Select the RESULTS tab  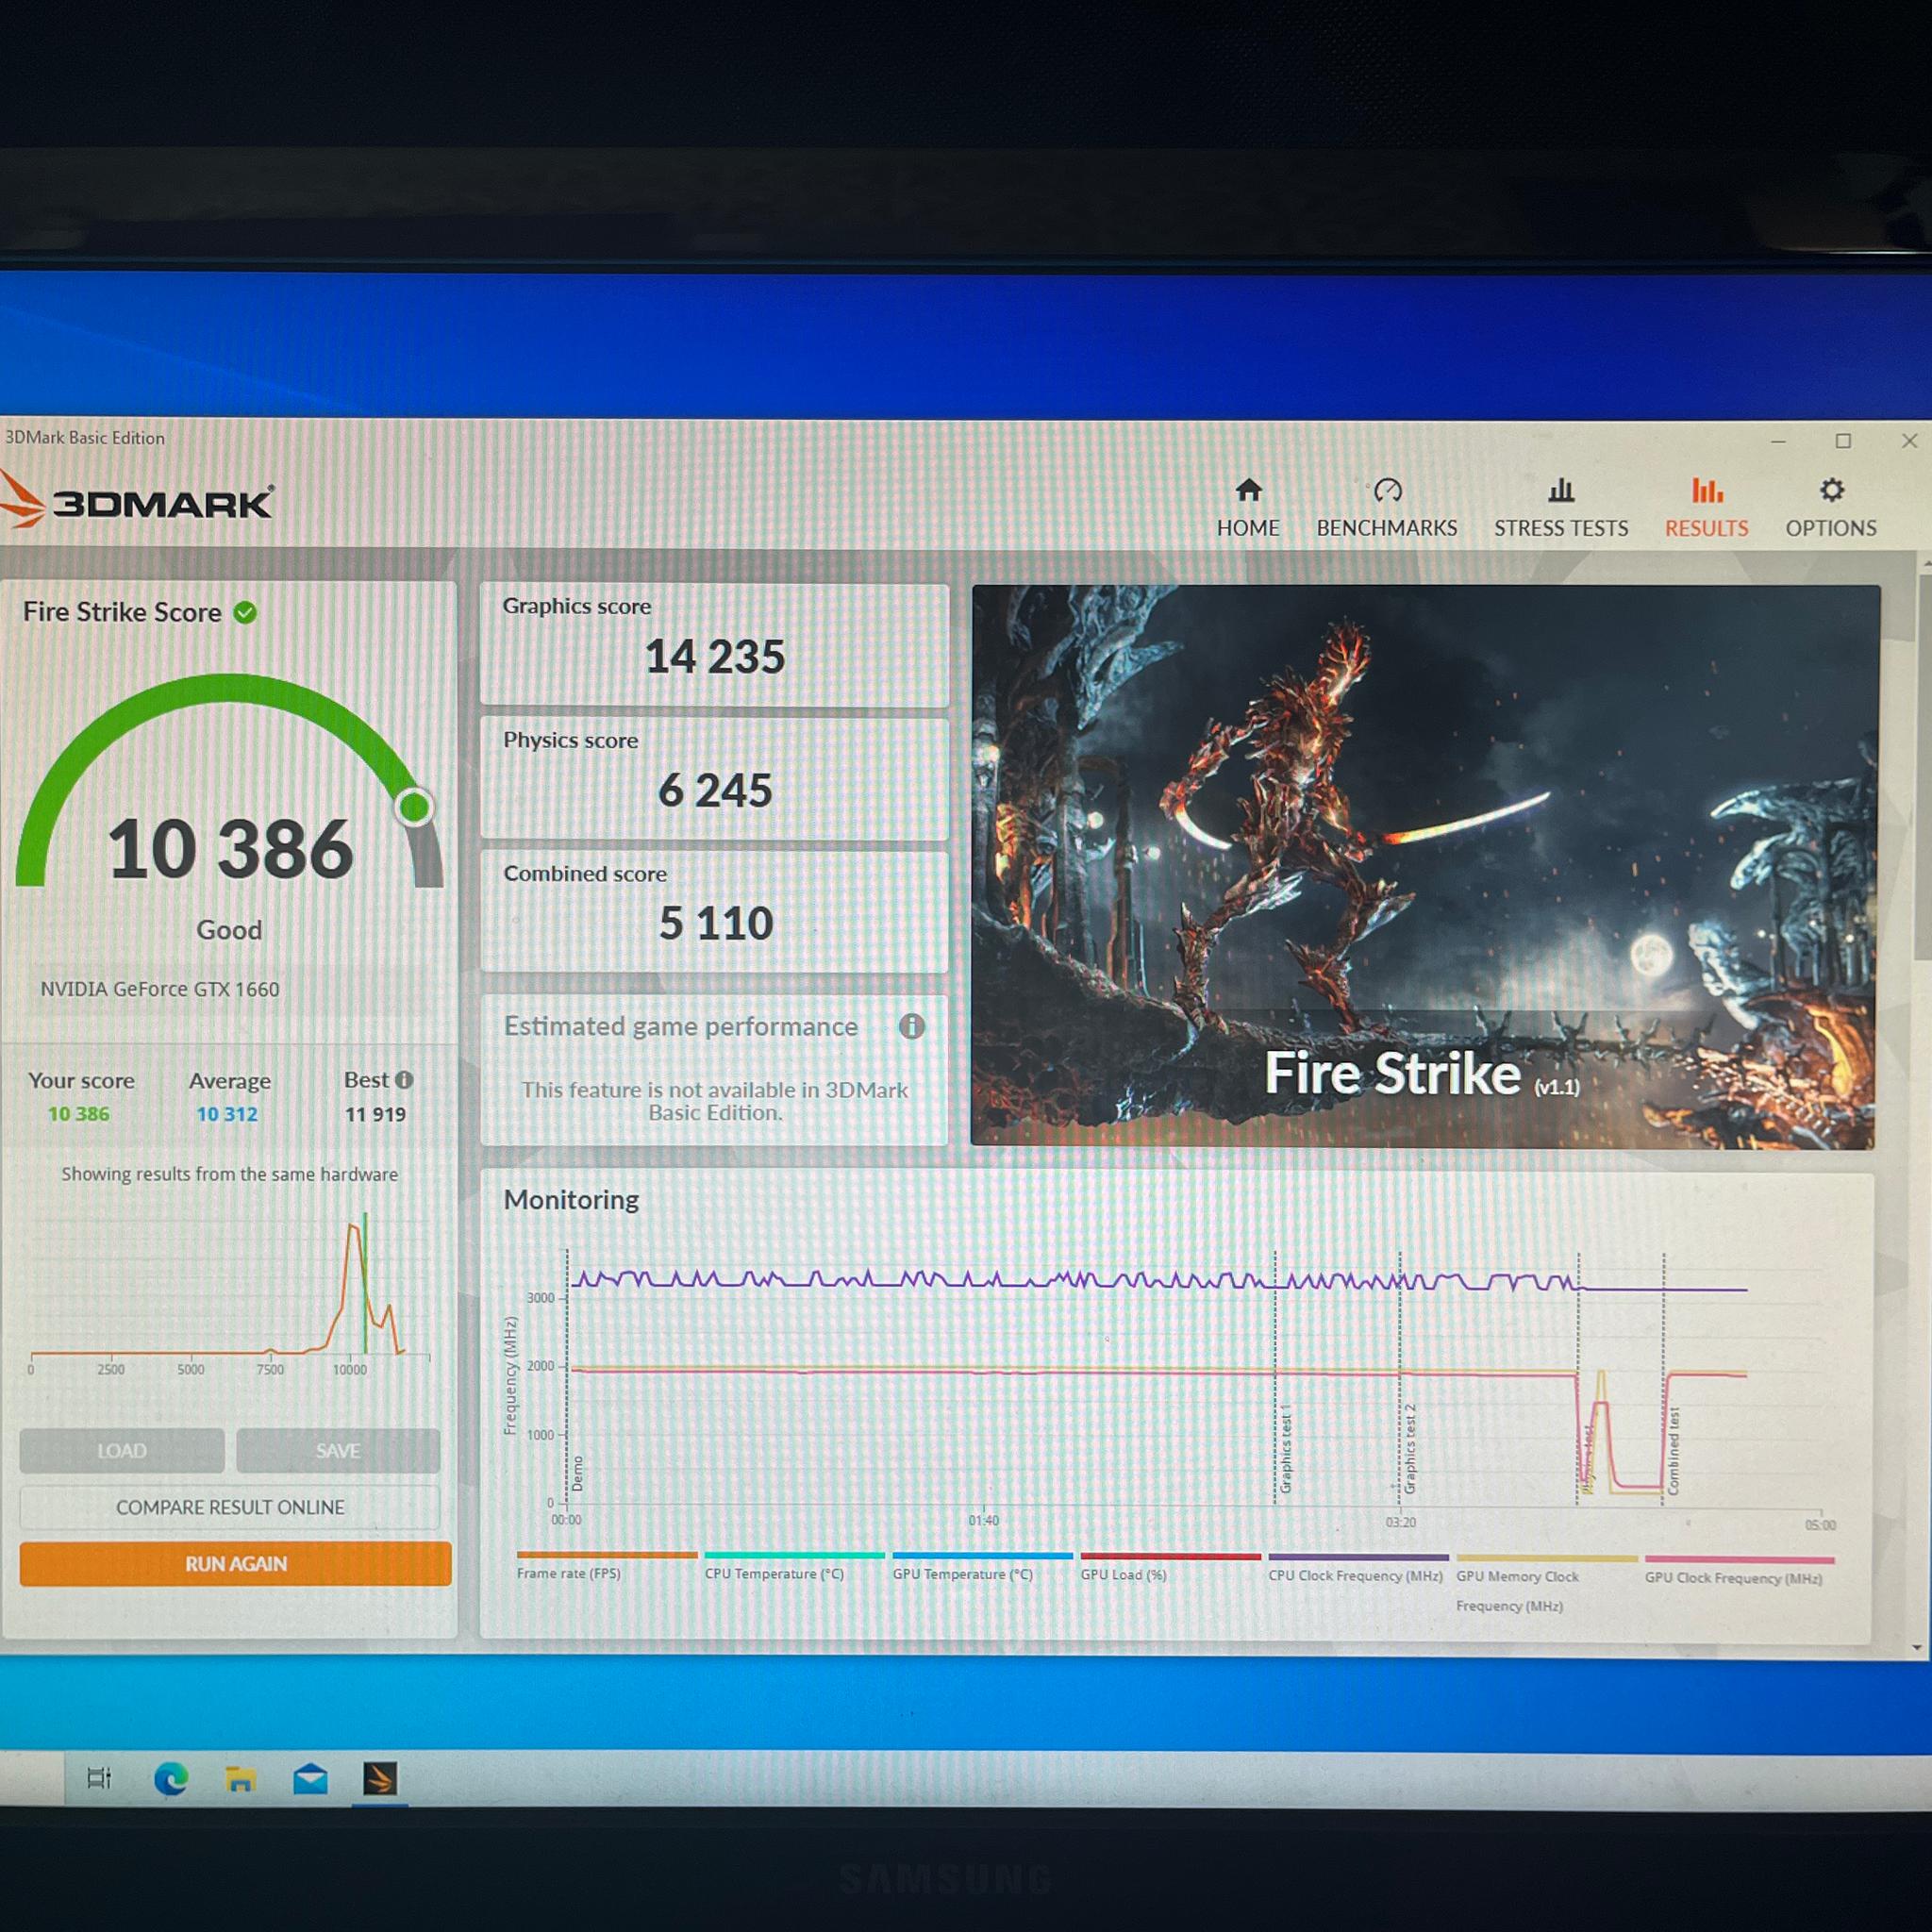(x=1706, y=508)
